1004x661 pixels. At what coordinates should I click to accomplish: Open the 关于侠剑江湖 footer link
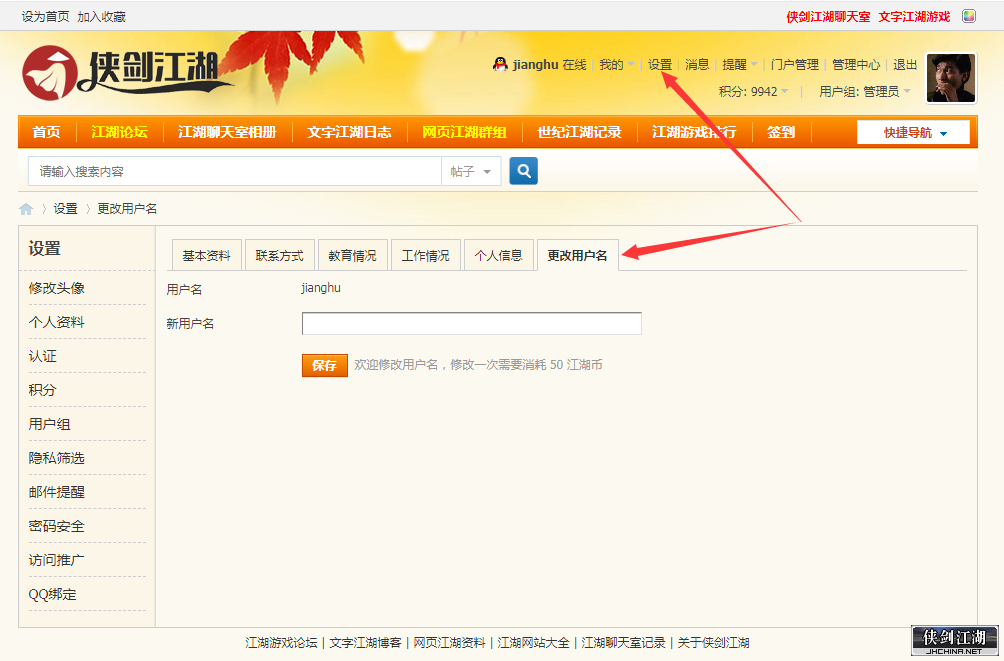[713, 642]
